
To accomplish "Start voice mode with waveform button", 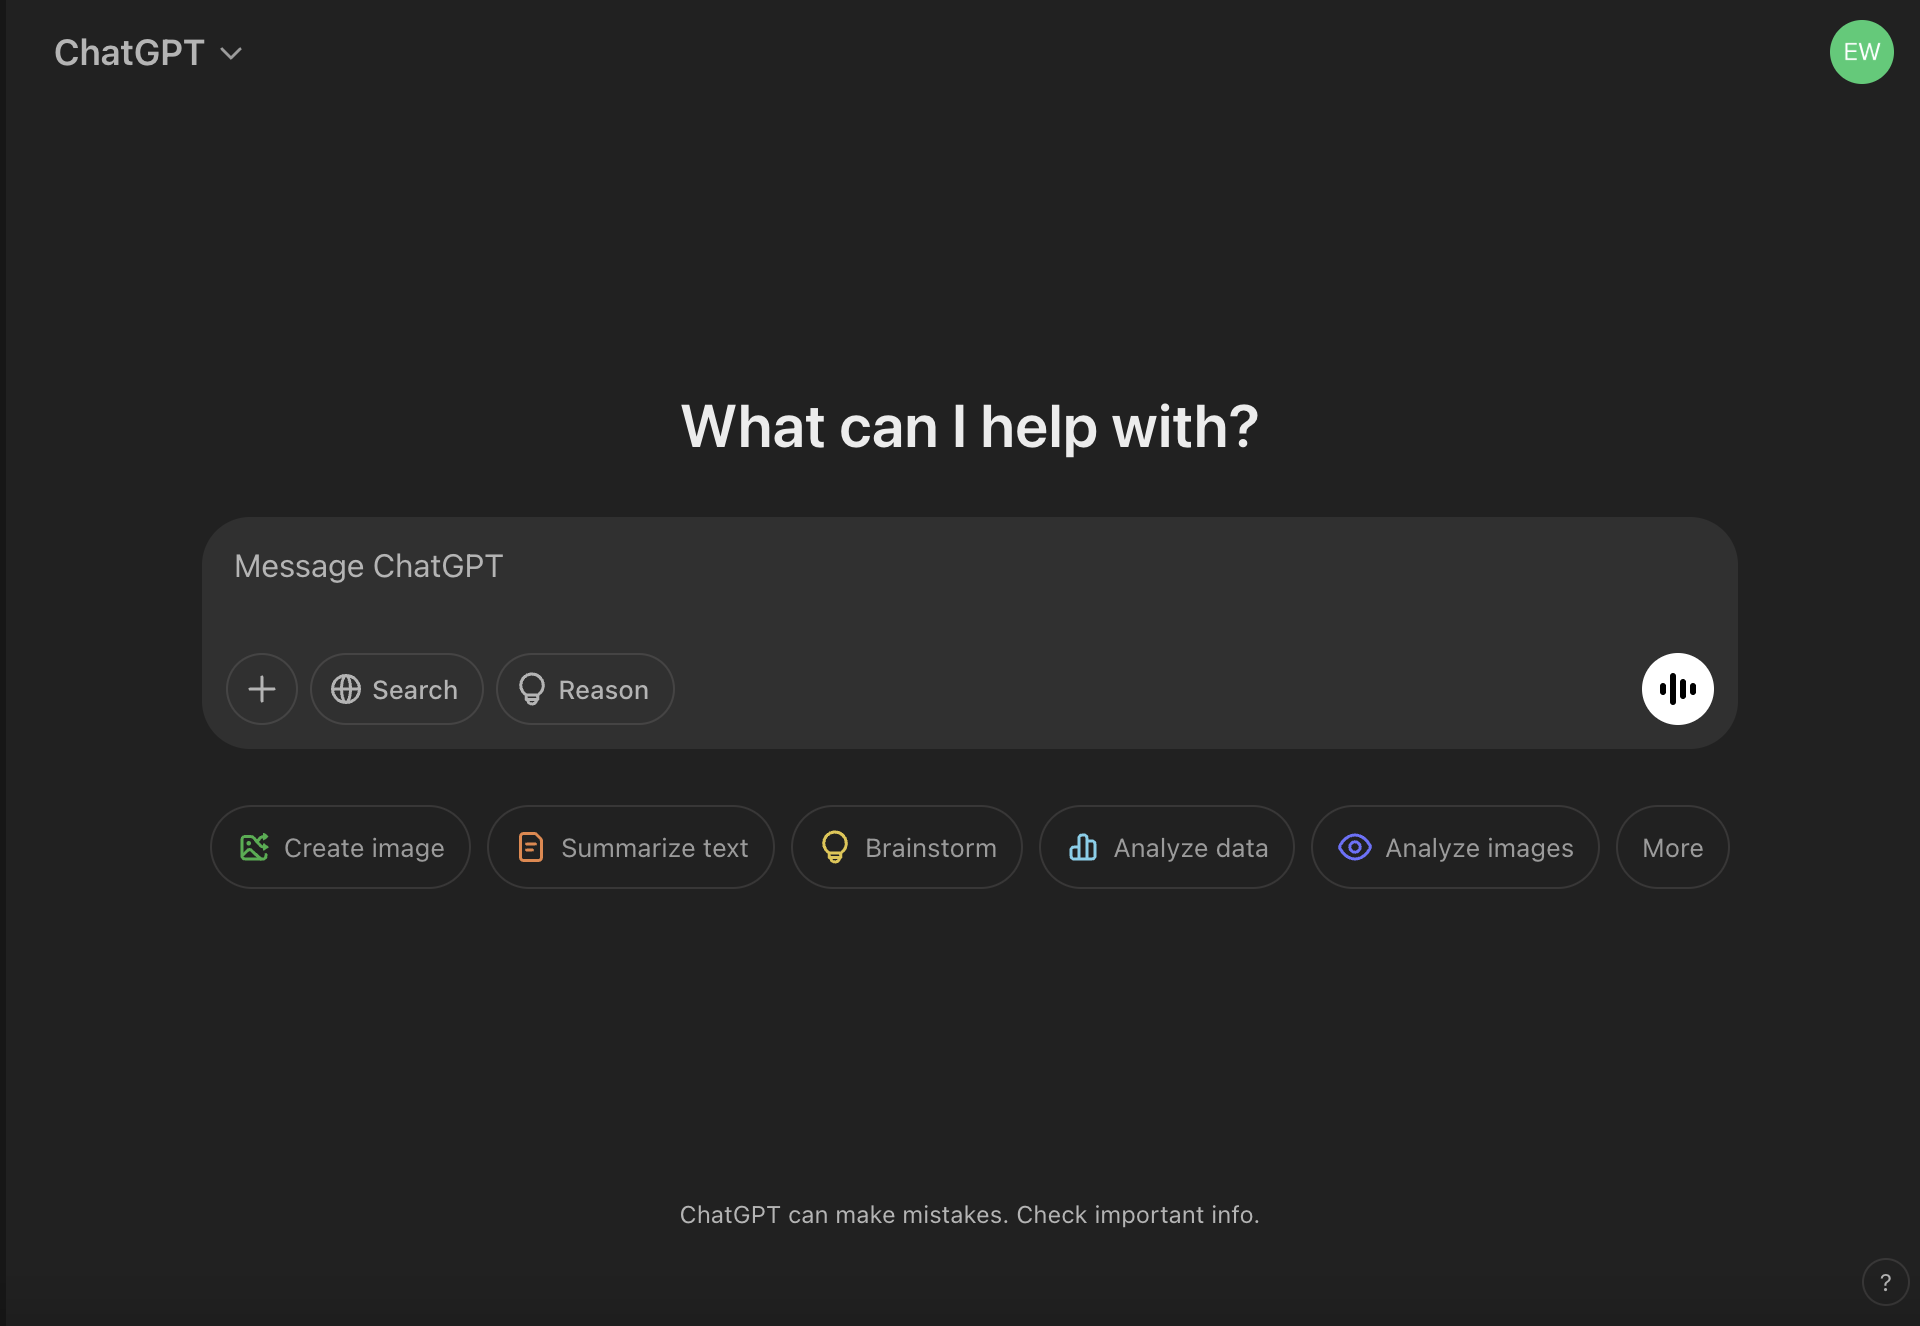I will point(1677,689).
